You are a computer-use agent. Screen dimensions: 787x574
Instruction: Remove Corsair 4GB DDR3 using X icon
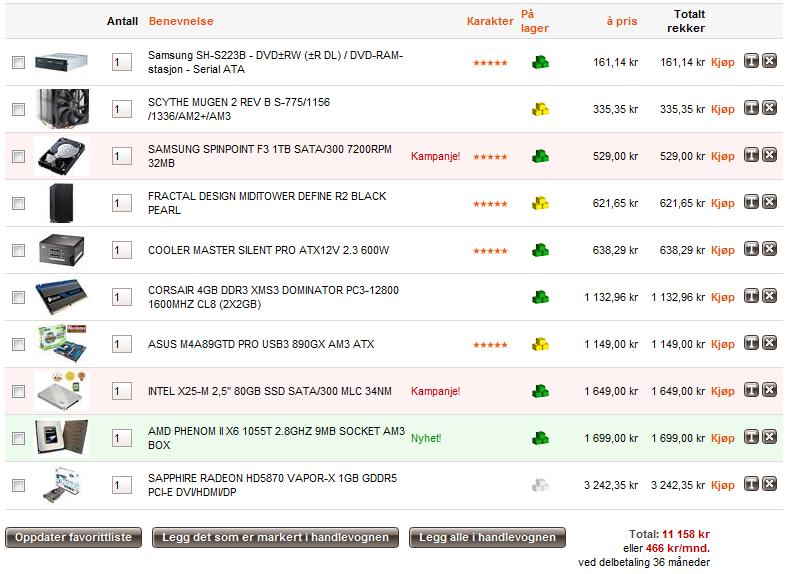point(769,296)
